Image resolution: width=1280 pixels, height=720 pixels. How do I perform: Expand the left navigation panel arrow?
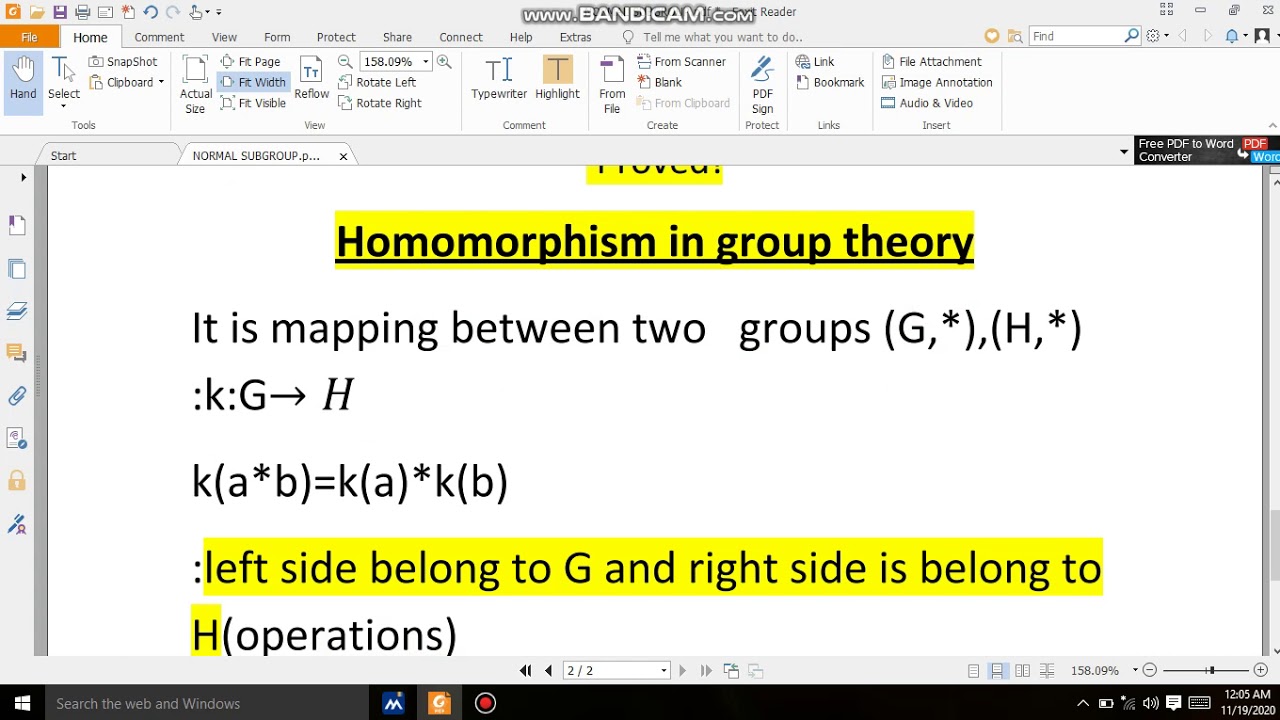click(23, 177)
